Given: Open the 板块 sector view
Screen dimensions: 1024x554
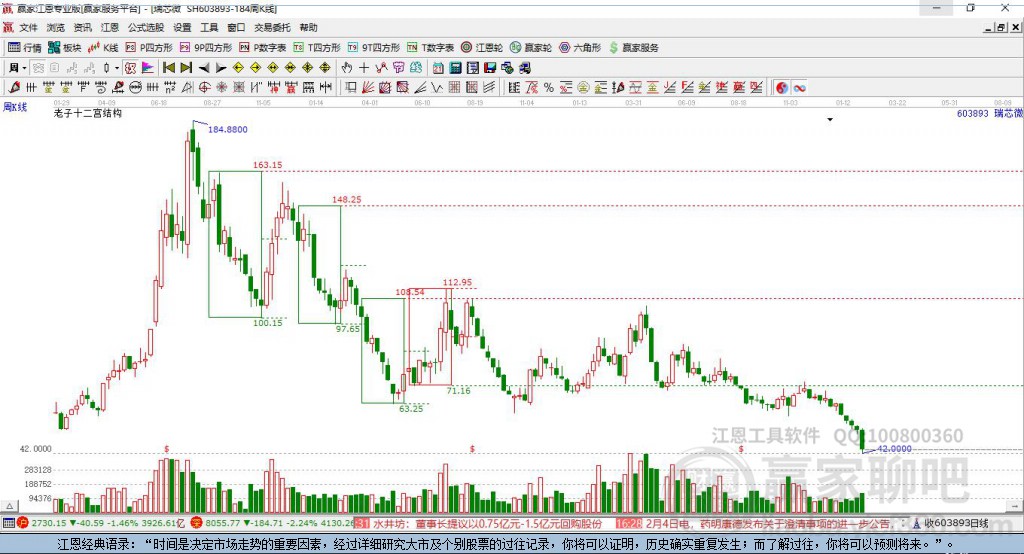Looking at the screenshot, I should coord(65,47).
